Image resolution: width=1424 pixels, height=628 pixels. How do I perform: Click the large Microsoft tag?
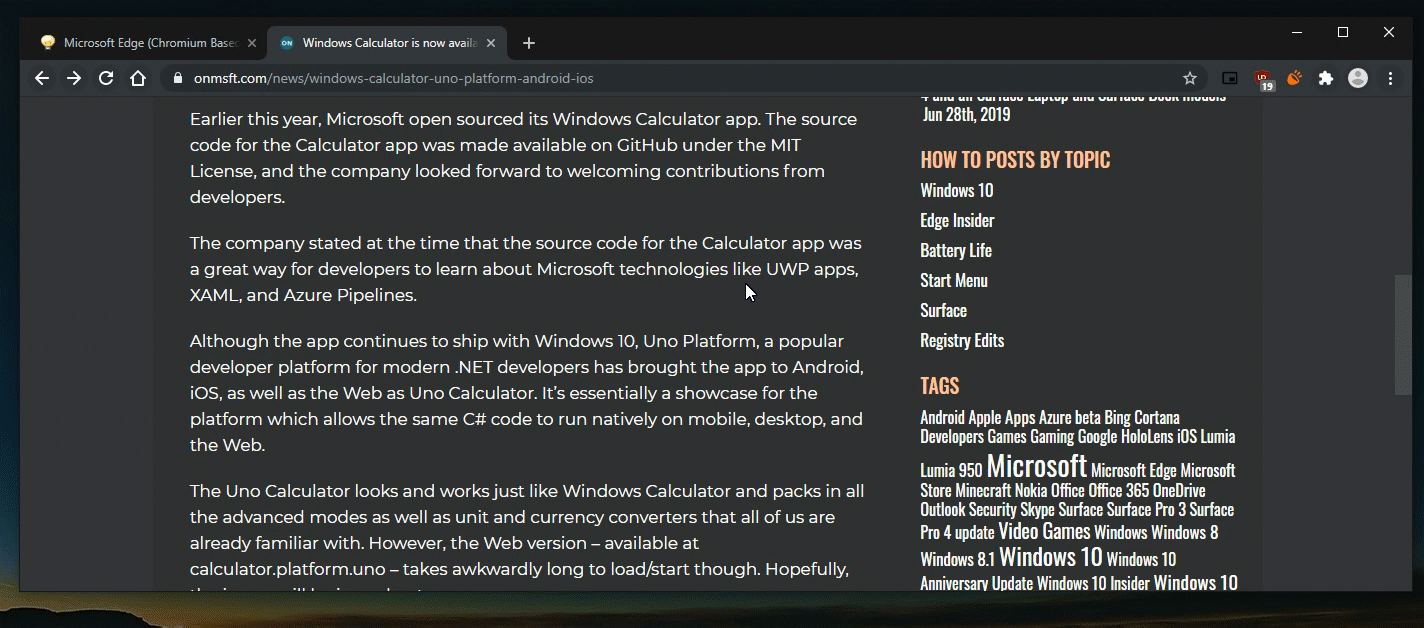coord(1036,466)
